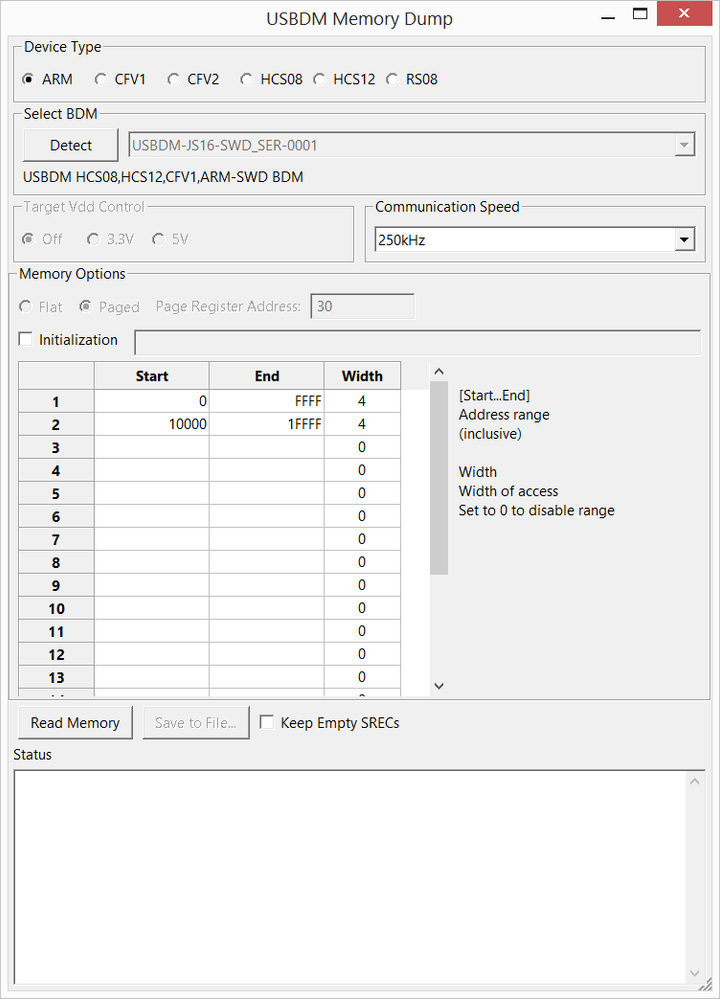Screen dimensions: 720x999
Task: Click the Initialization text field
Action: 417,342
